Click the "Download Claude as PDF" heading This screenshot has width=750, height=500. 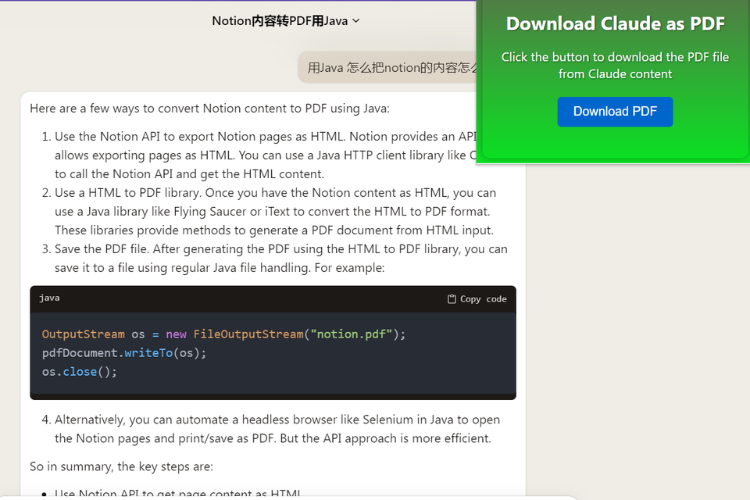(x=615, y=23)
